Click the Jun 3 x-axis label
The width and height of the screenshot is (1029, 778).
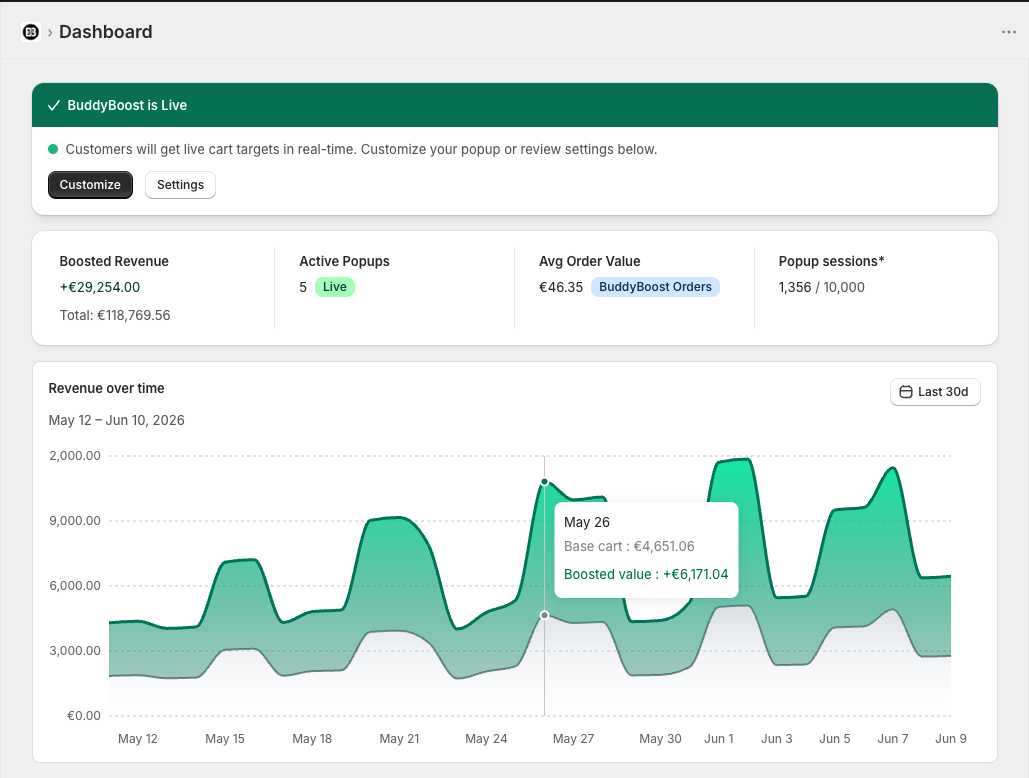777,739
